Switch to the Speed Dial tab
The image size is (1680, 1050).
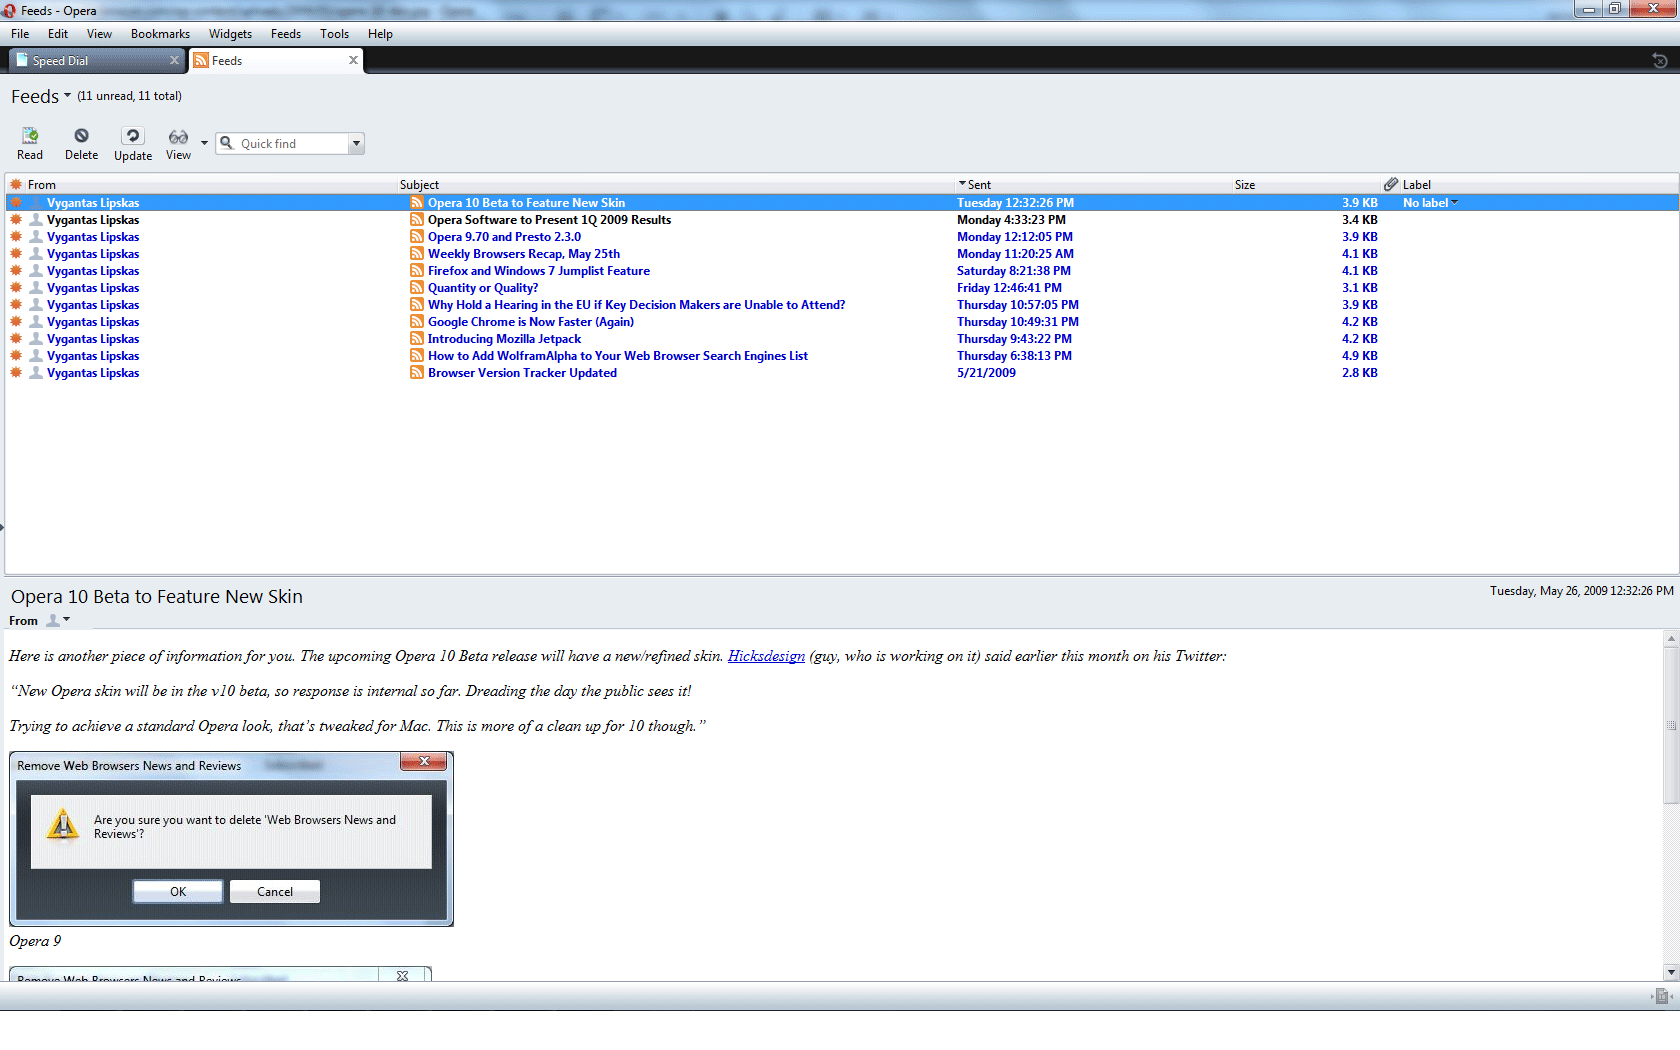95,61
